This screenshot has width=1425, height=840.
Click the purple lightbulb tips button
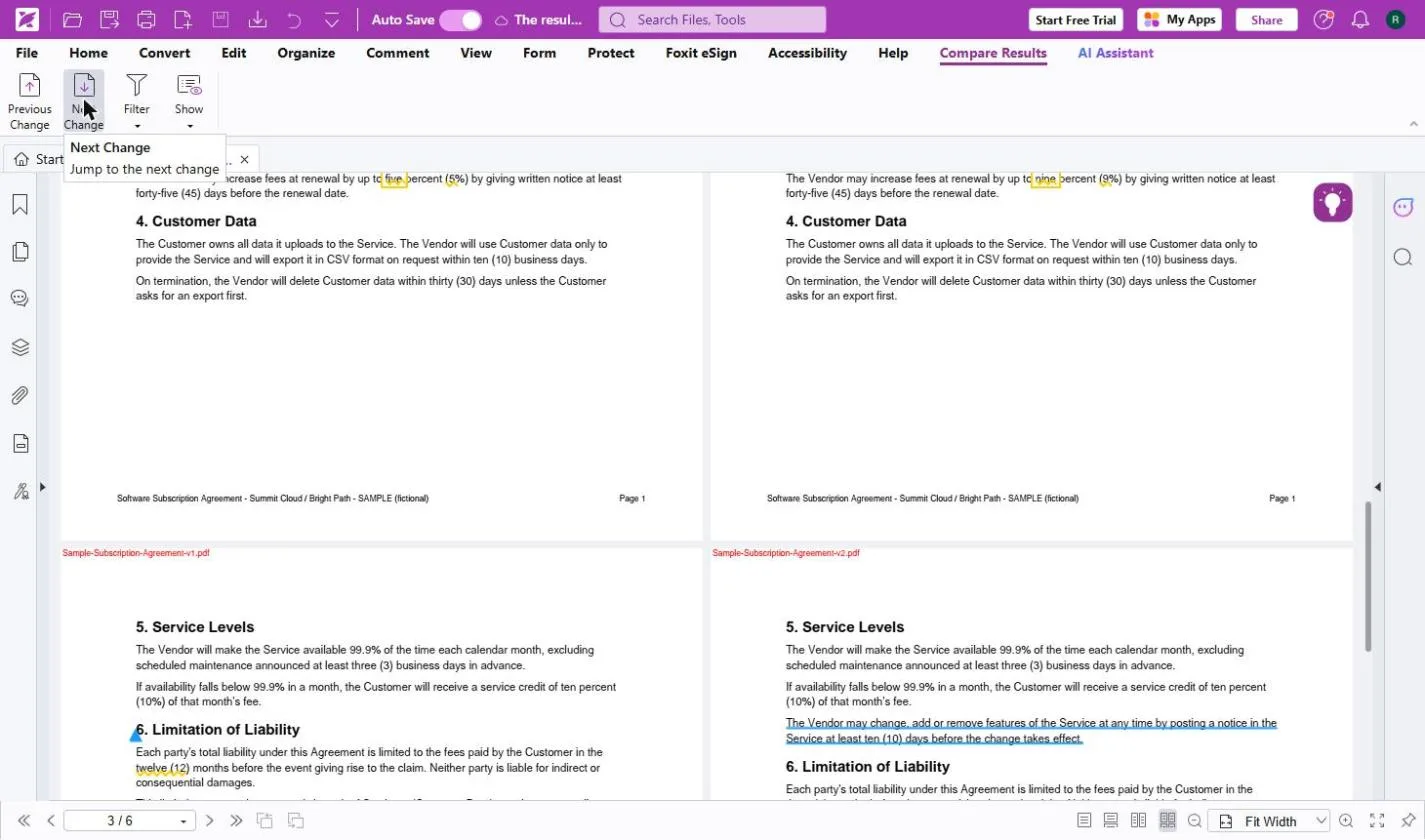point(1333,202)
